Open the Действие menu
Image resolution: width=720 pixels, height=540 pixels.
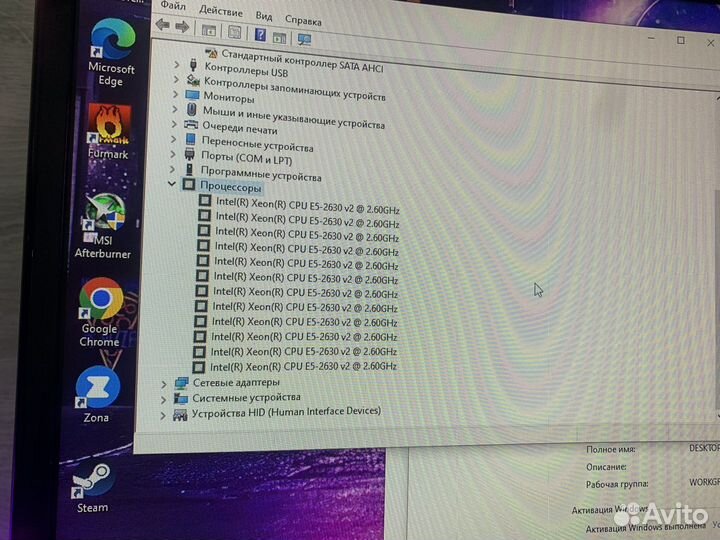pos(221,11)
